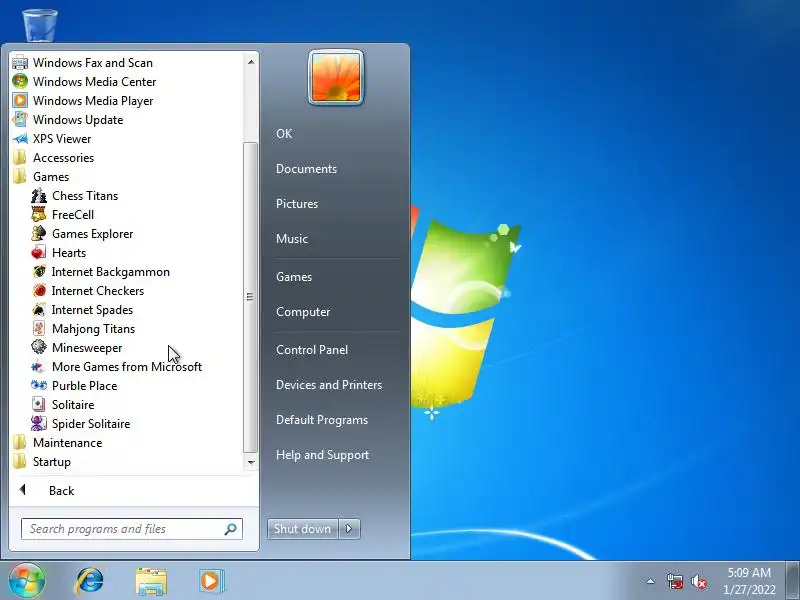Viewport: 800px width, 600px height.
Task: Start Solitaire from its card icon
Action: pos(39,405)
